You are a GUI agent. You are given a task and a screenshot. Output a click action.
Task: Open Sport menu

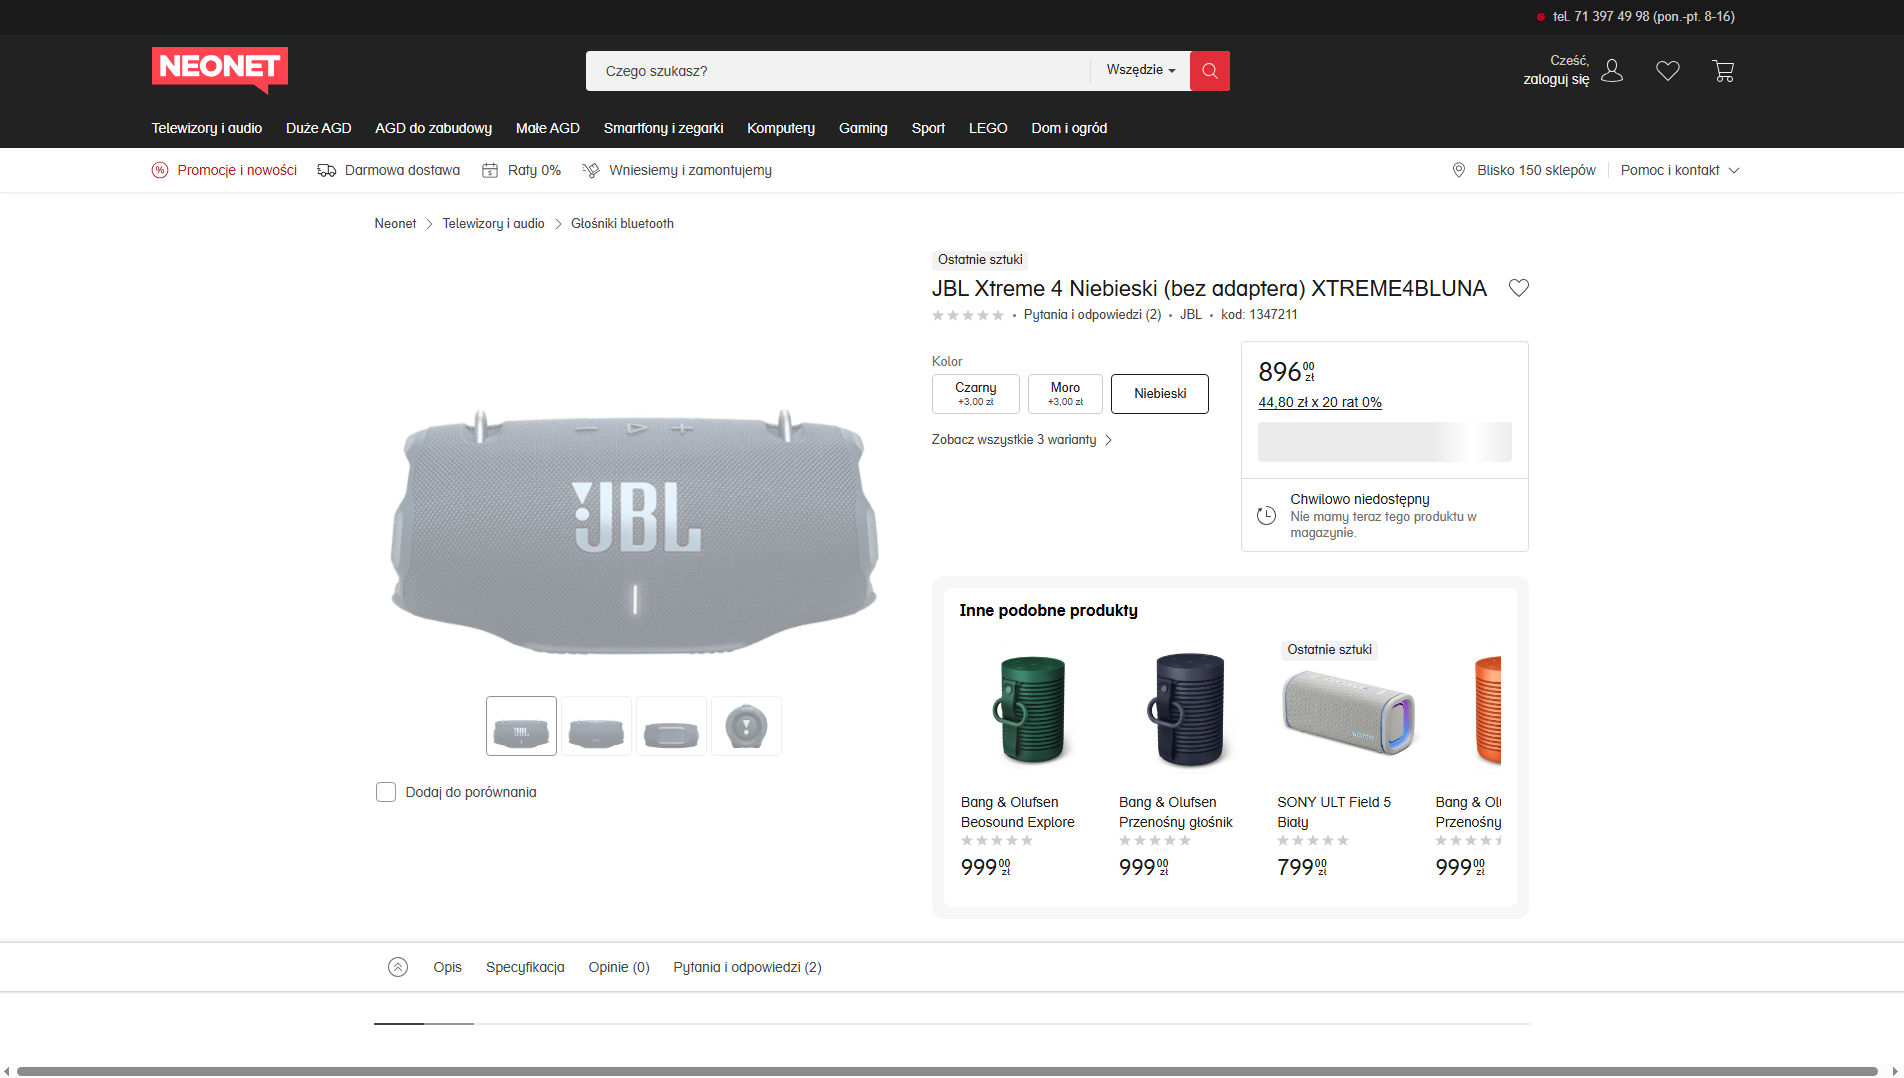coord(928,128)
